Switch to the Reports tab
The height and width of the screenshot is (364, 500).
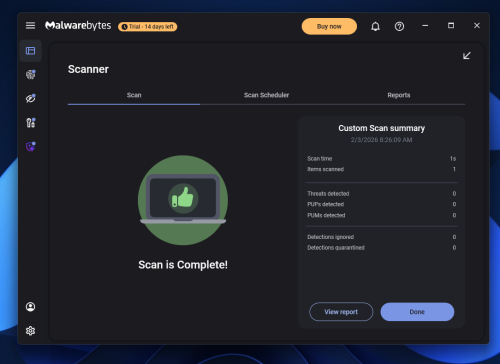click(399, 95)
